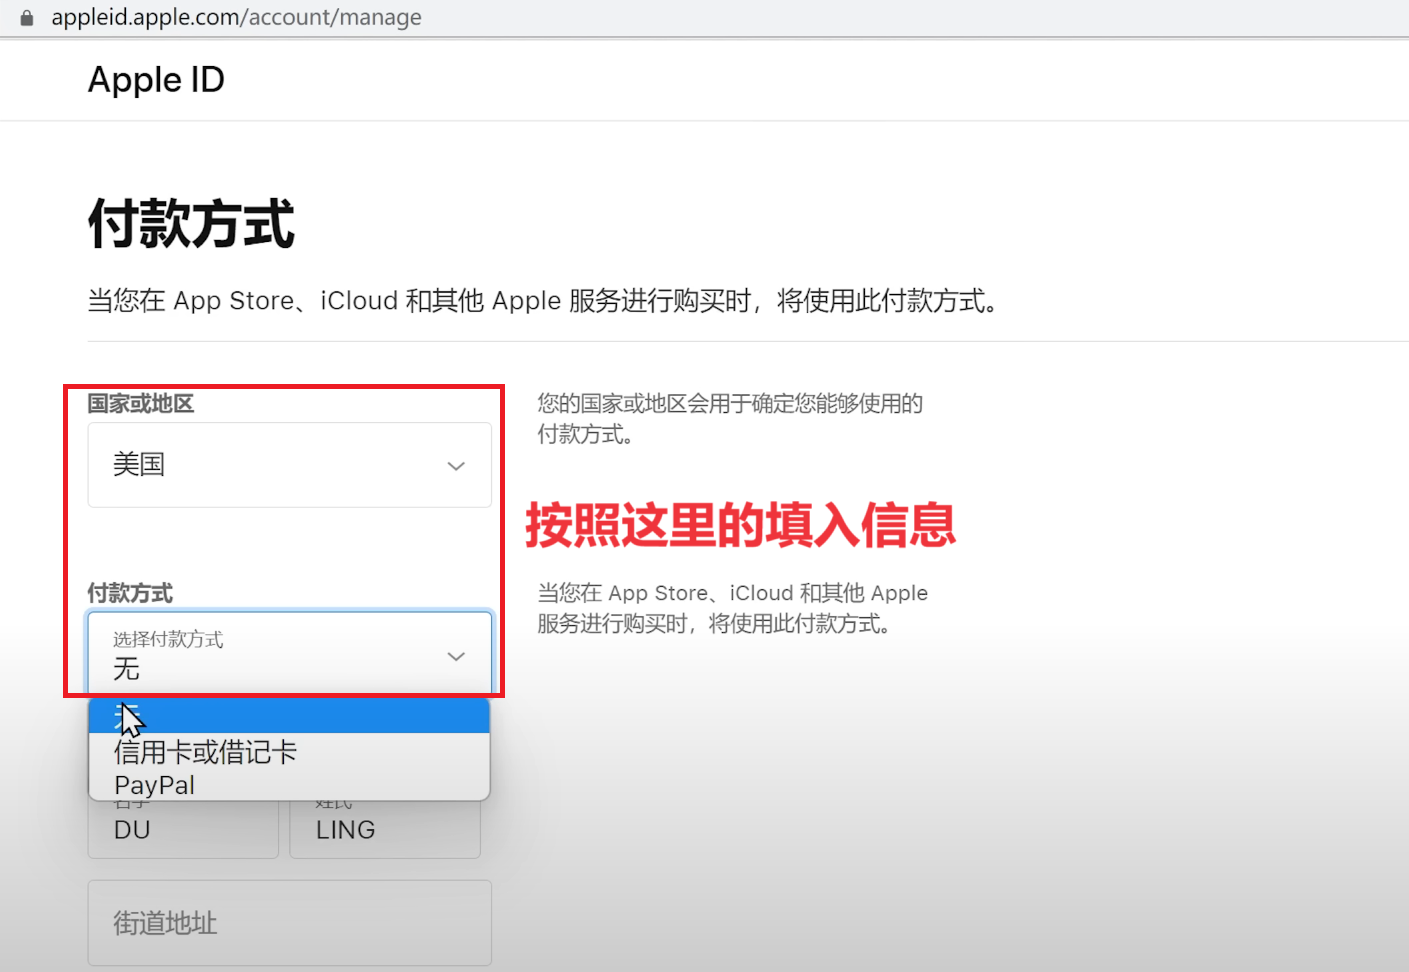
Task: Click the 国家或地区 field label
Action: tap(140, 404)
